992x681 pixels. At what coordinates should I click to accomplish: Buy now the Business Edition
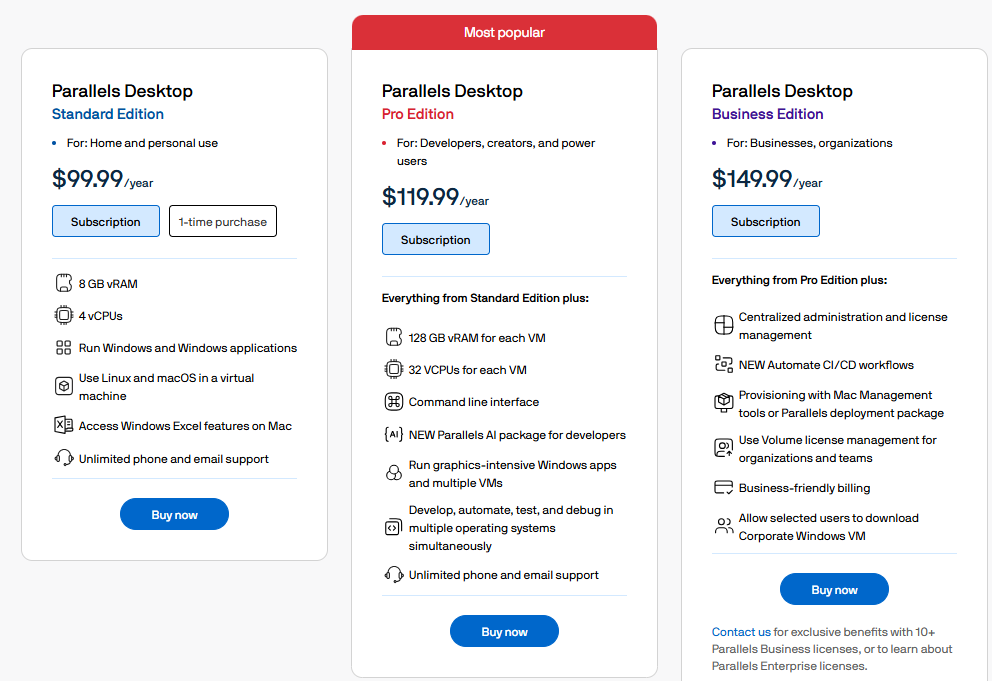click(x=834, y=589)
